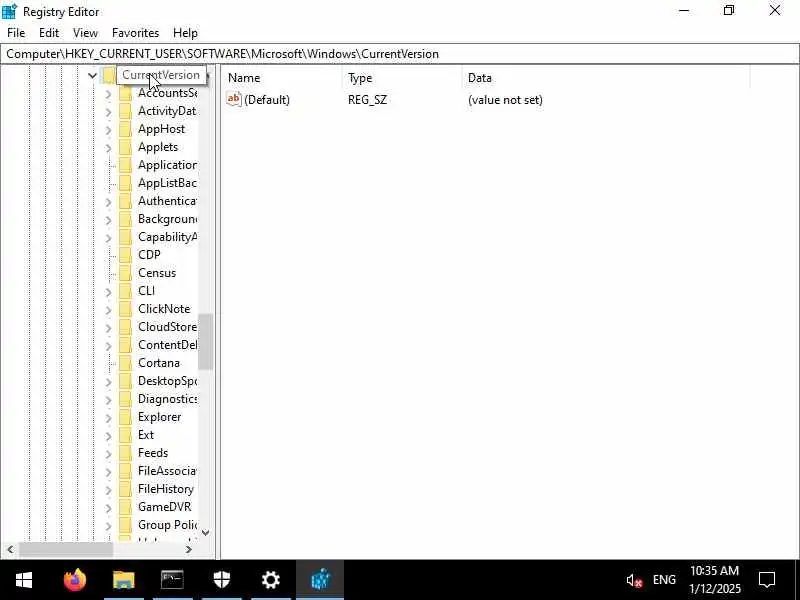Select the Explorer folder icon
Viewport: 800px width, 600px height.
coord(125,417)
